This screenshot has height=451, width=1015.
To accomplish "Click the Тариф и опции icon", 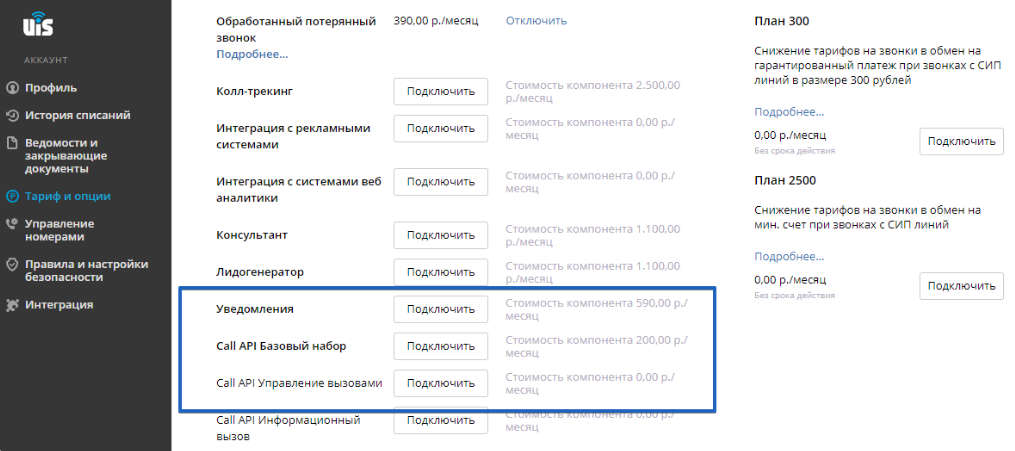I will coord(12,196).
